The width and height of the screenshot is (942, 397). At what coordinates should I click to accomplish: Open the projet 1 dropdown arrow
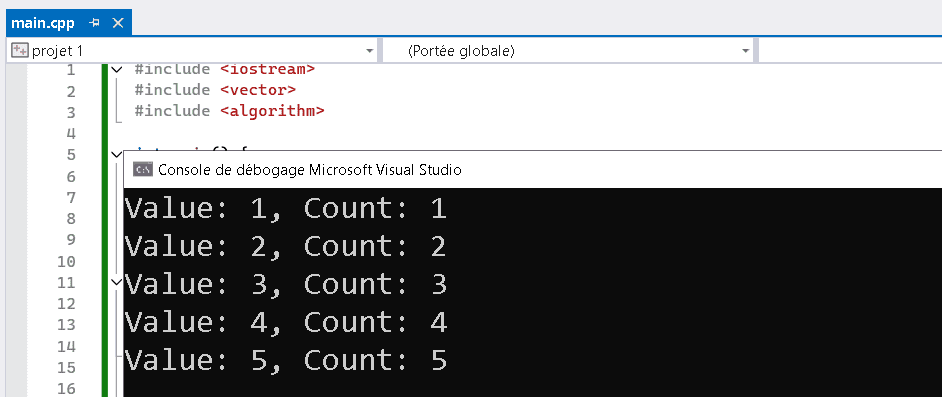click(369, 52)
